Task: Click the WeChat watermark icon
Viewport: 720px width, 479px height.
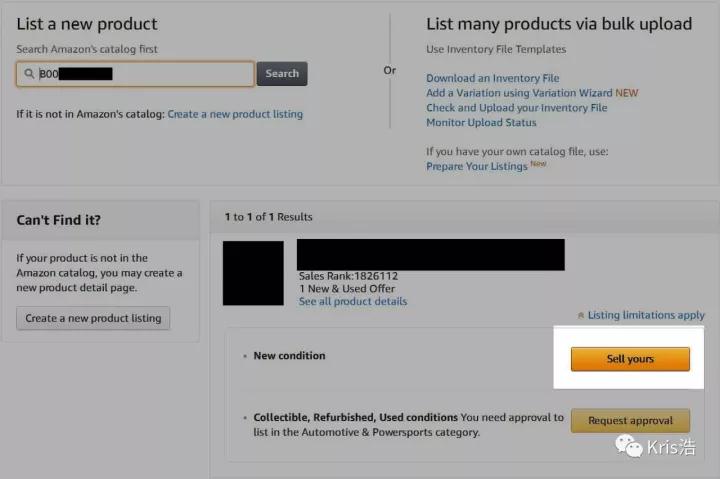Action: [x=629, y=446]
